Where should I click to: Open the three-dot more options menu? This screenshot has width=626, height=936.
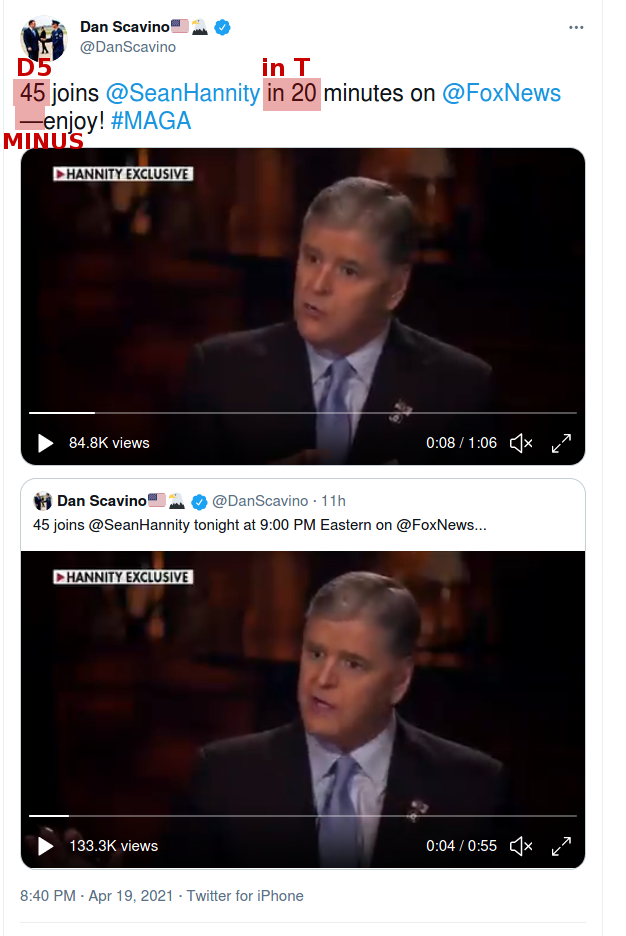[576, 27]
